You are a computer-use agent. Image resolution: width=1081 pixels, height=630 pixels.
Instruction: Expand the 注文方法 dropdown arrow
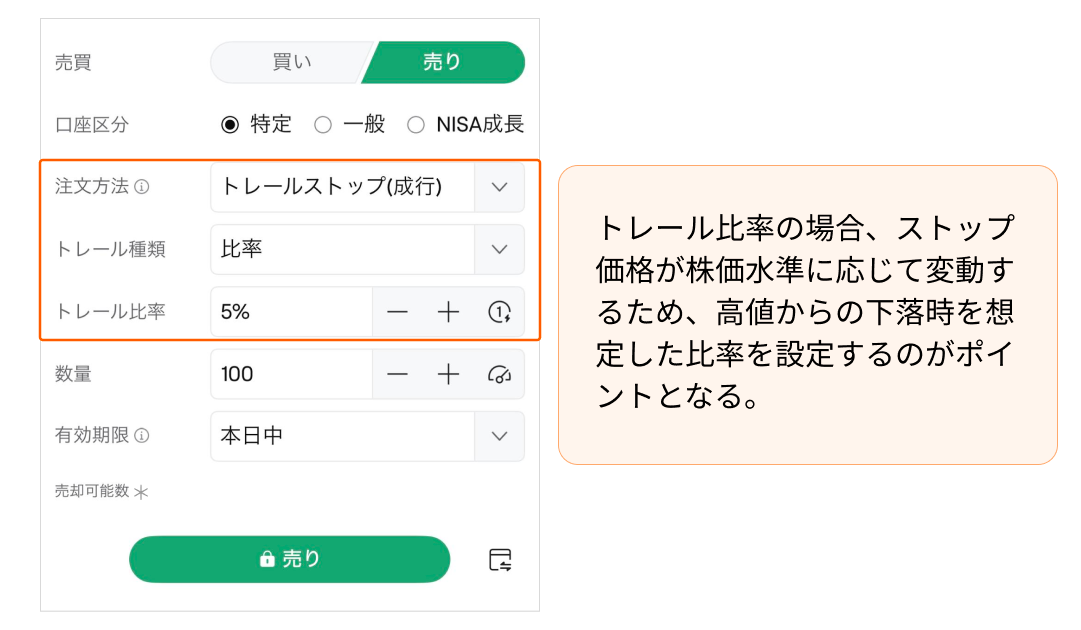[500, 187]
